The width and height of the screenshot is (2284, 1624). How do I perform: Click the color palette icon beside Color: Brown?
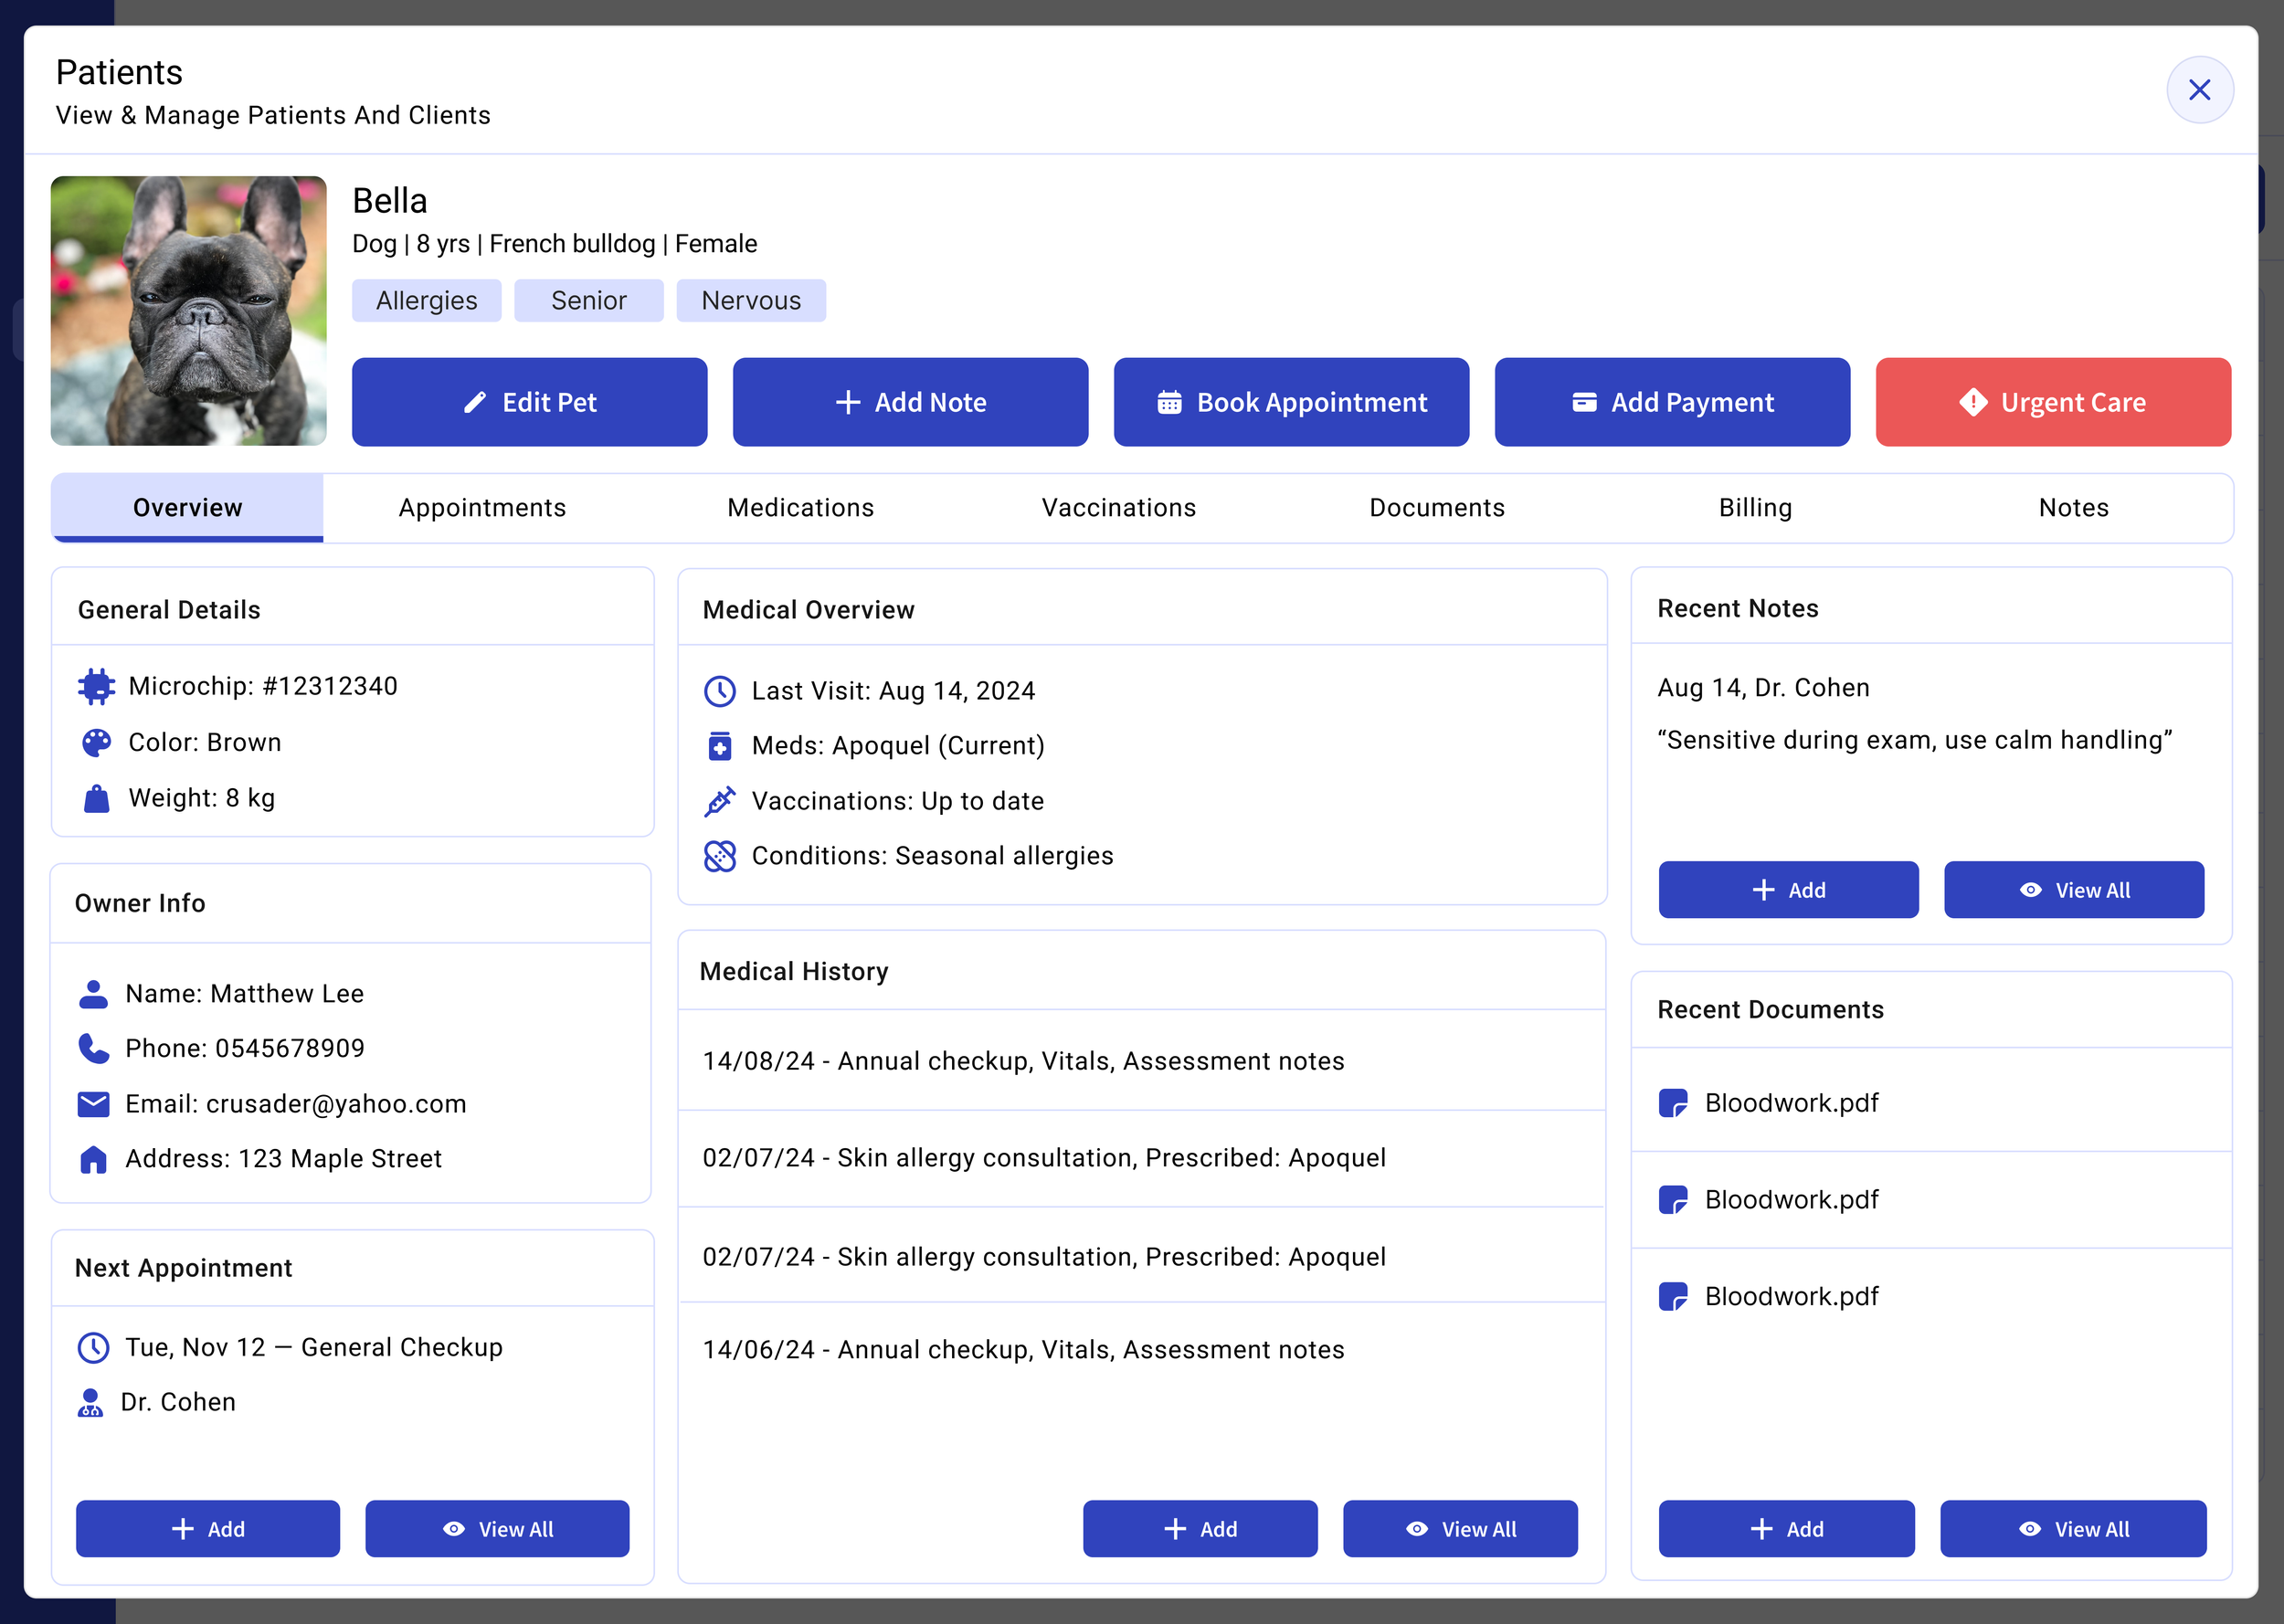tap(96, 742)
